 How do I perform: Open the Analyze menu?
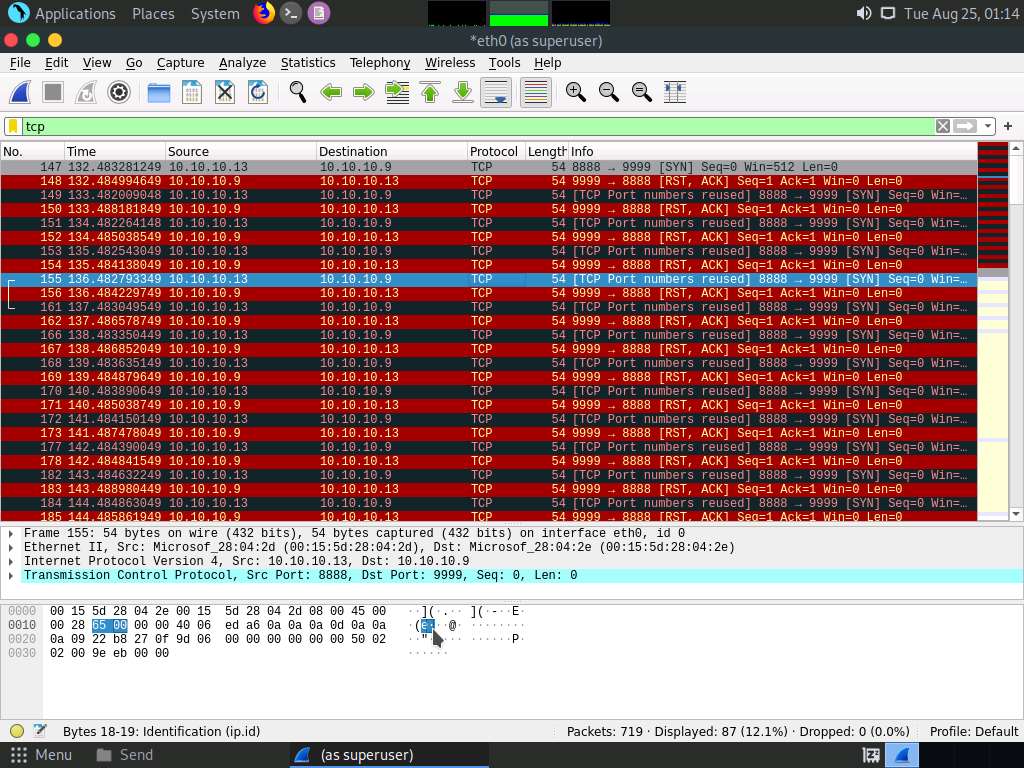click(242, 63)
